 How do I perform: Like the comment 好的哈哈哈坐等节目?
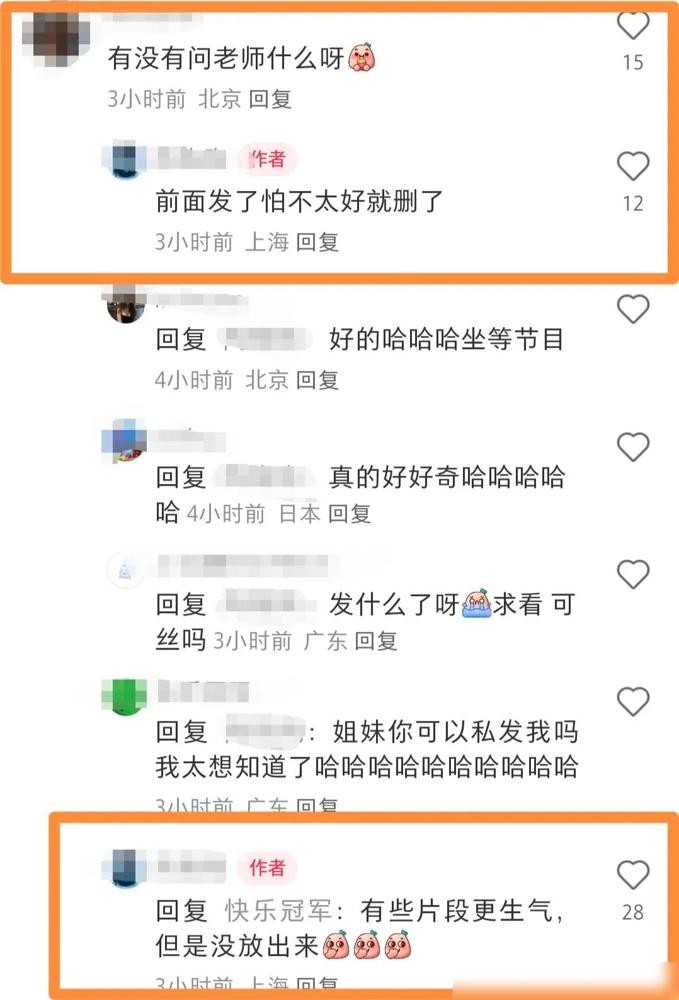(x=633, y=309)
